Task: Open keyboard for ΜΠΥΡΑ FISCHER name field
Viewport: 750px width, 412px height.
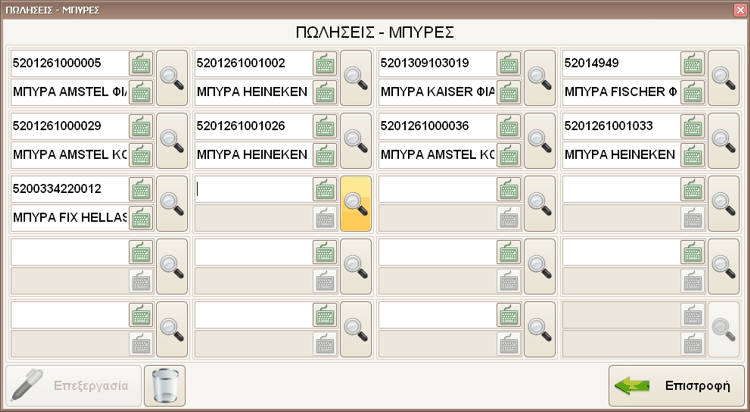Action: pos(693,92)
